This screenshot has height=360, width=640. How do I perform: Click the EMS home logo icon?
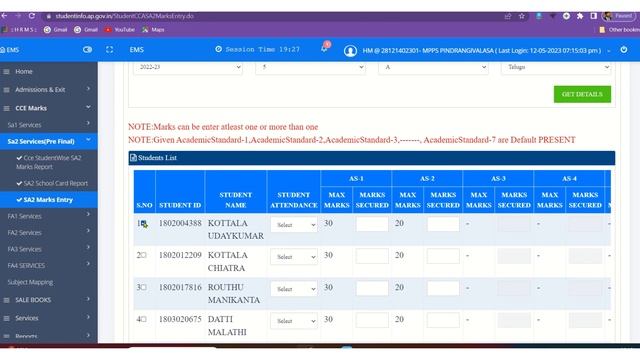pos(3,50)
